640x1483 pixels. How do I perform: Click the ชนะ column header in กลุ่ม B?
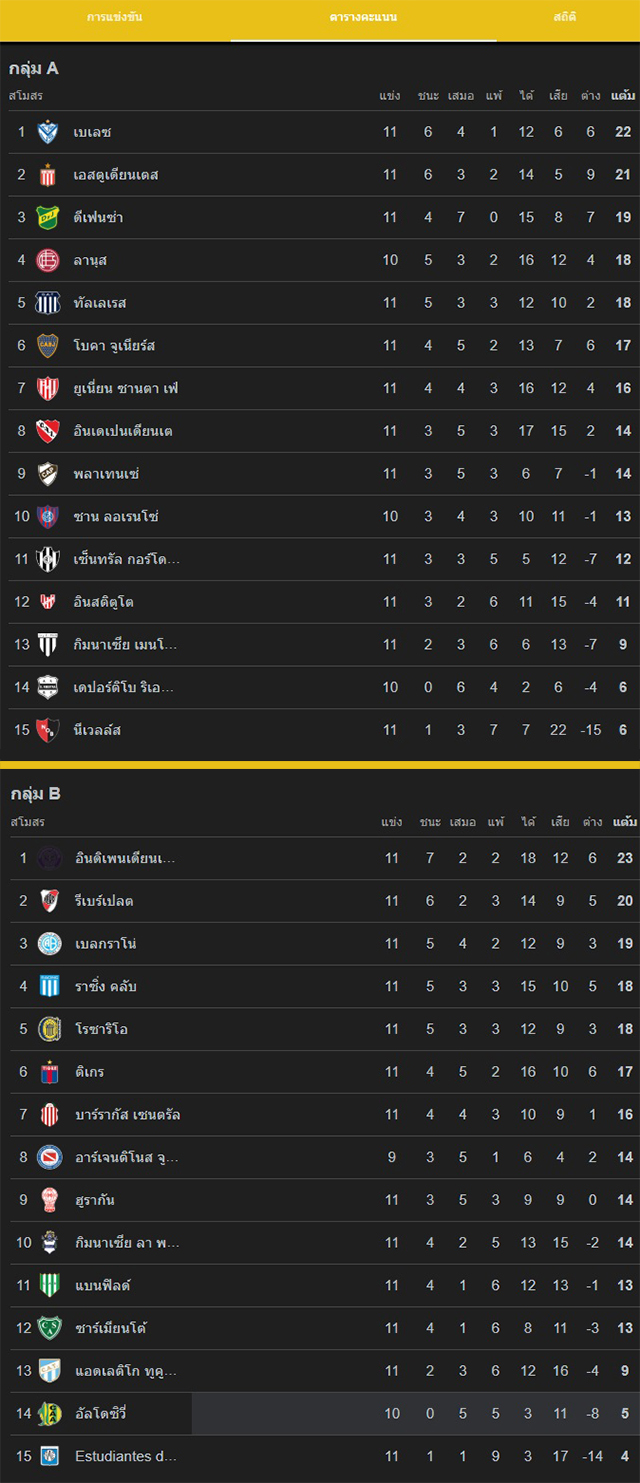[x=430, y=822]
